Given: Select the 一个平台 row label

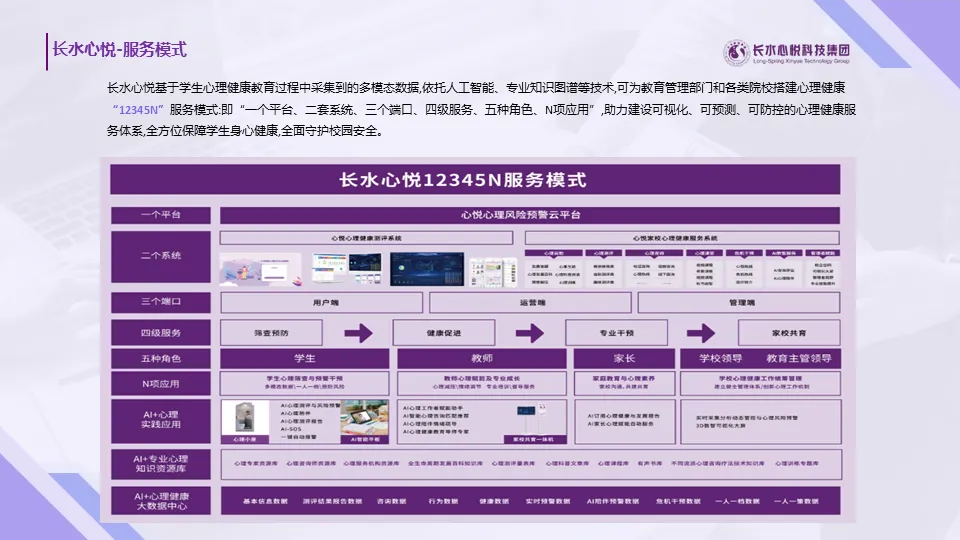Looking at the screenshot, I should (161, 215).
